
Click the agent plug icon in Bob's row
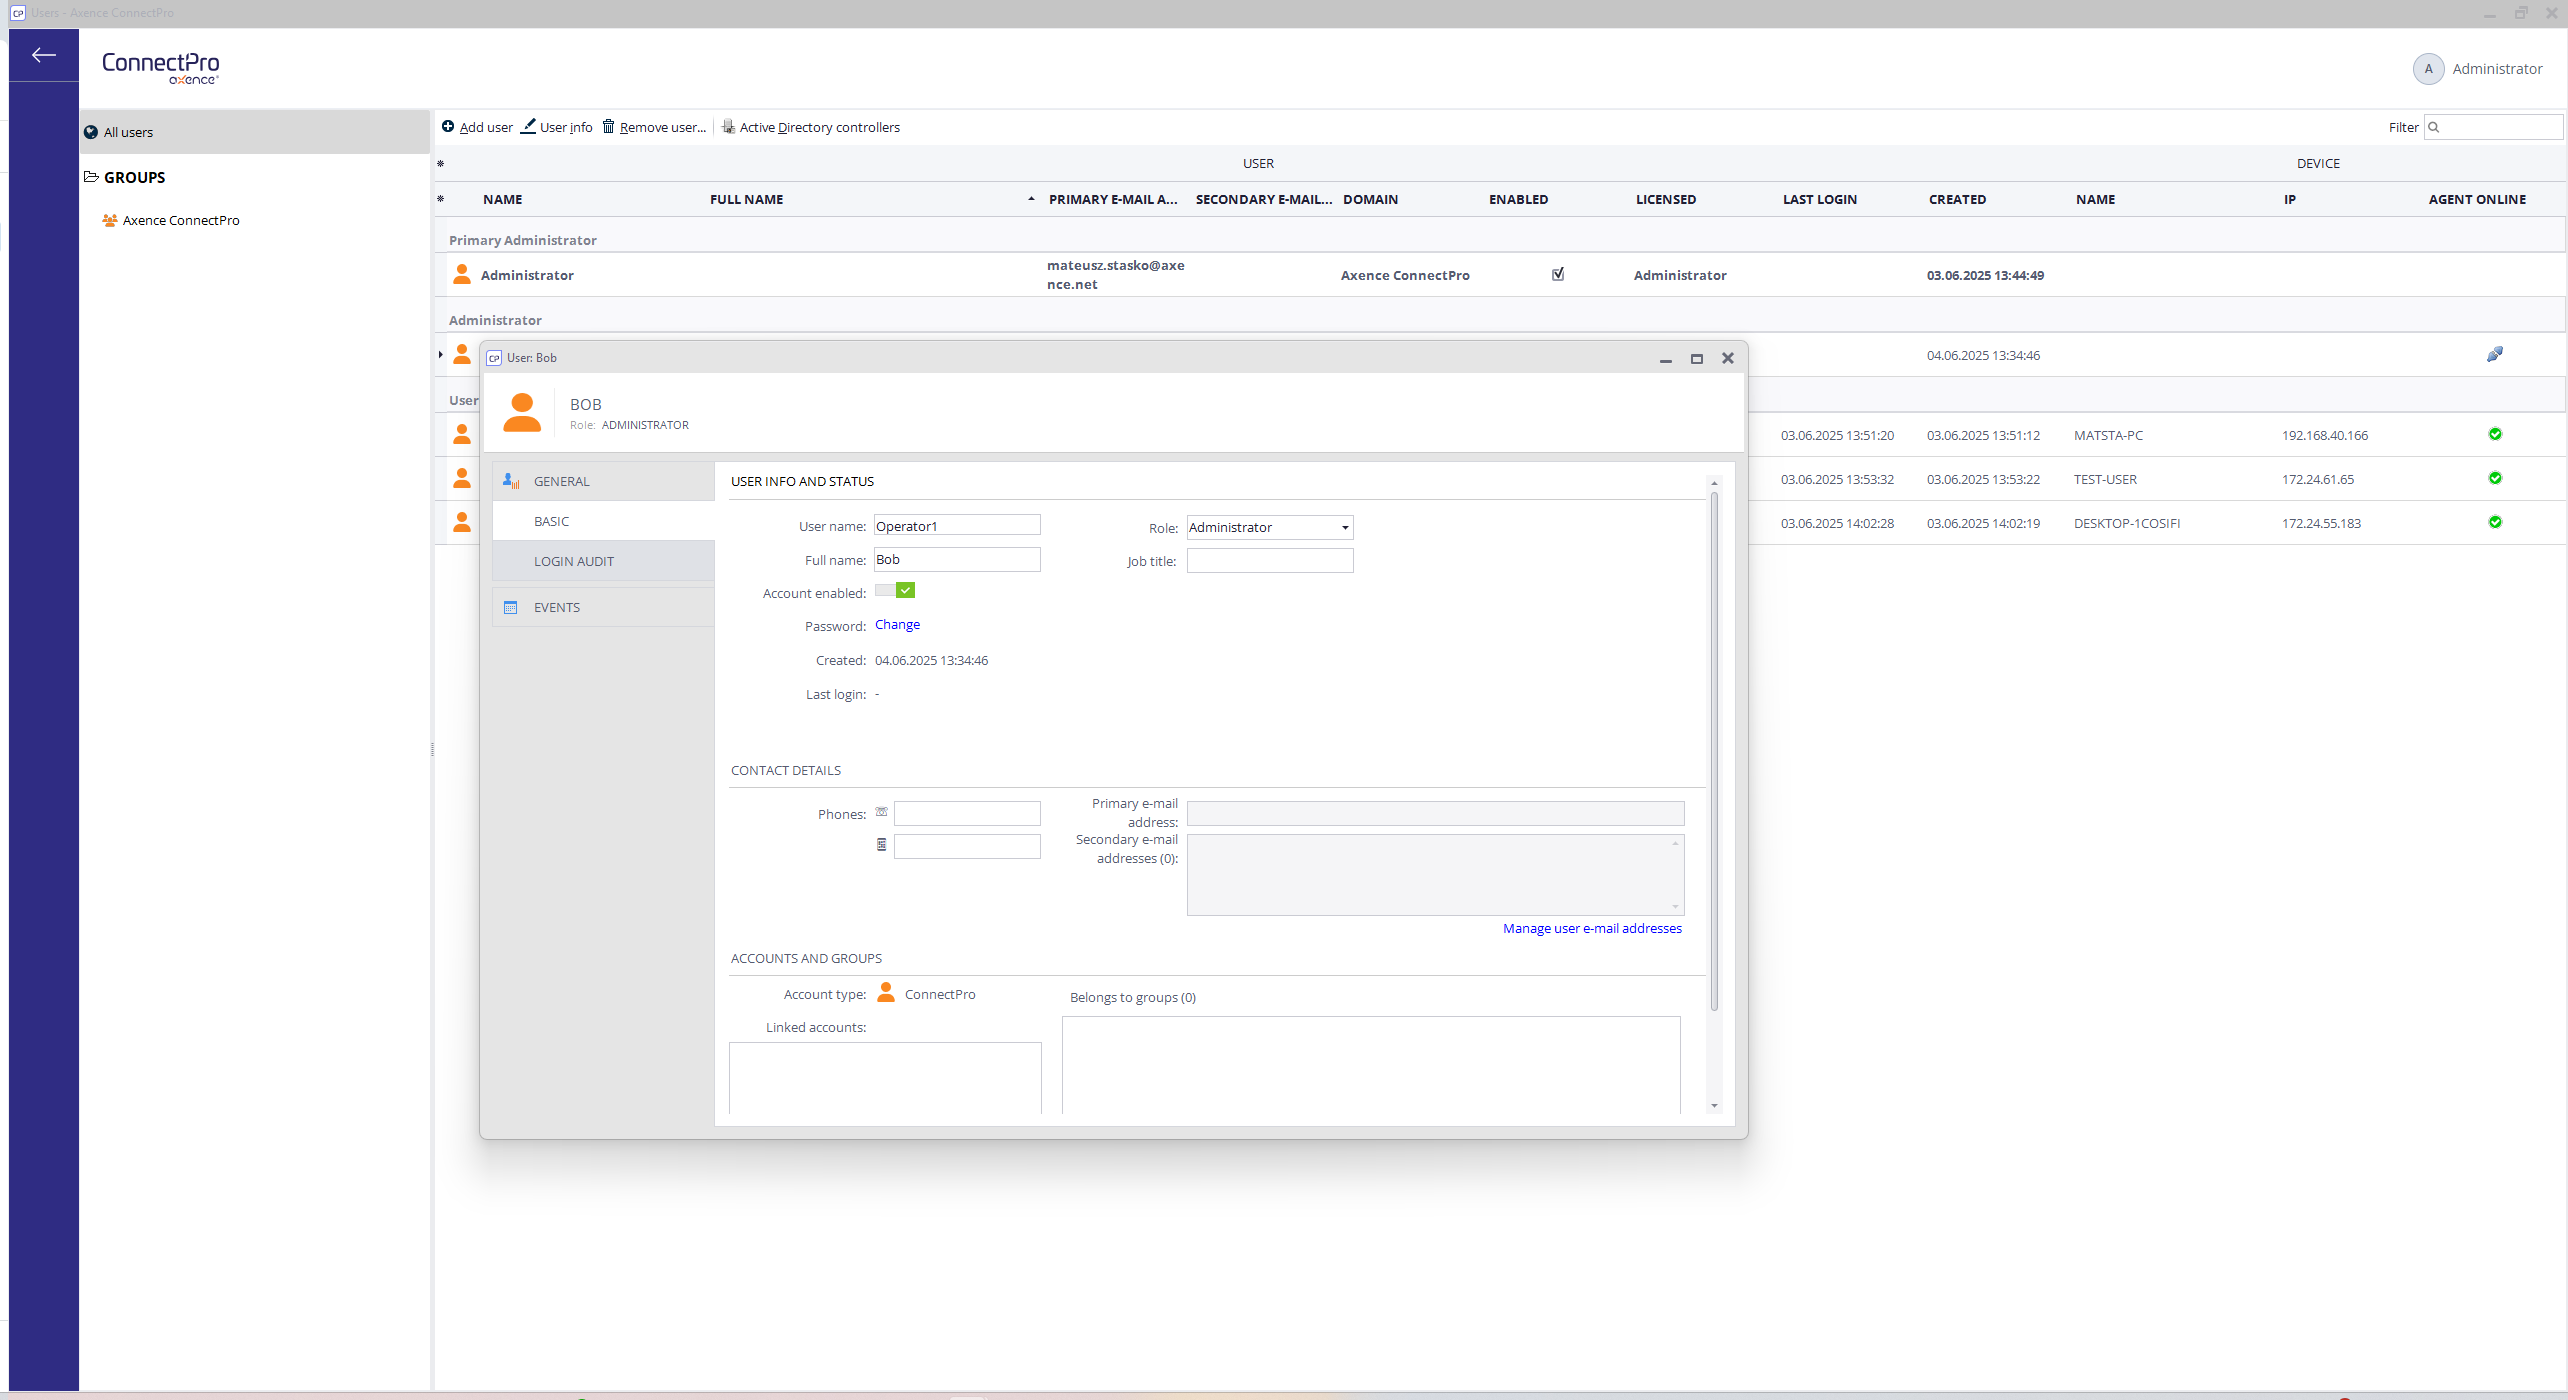2495,354
